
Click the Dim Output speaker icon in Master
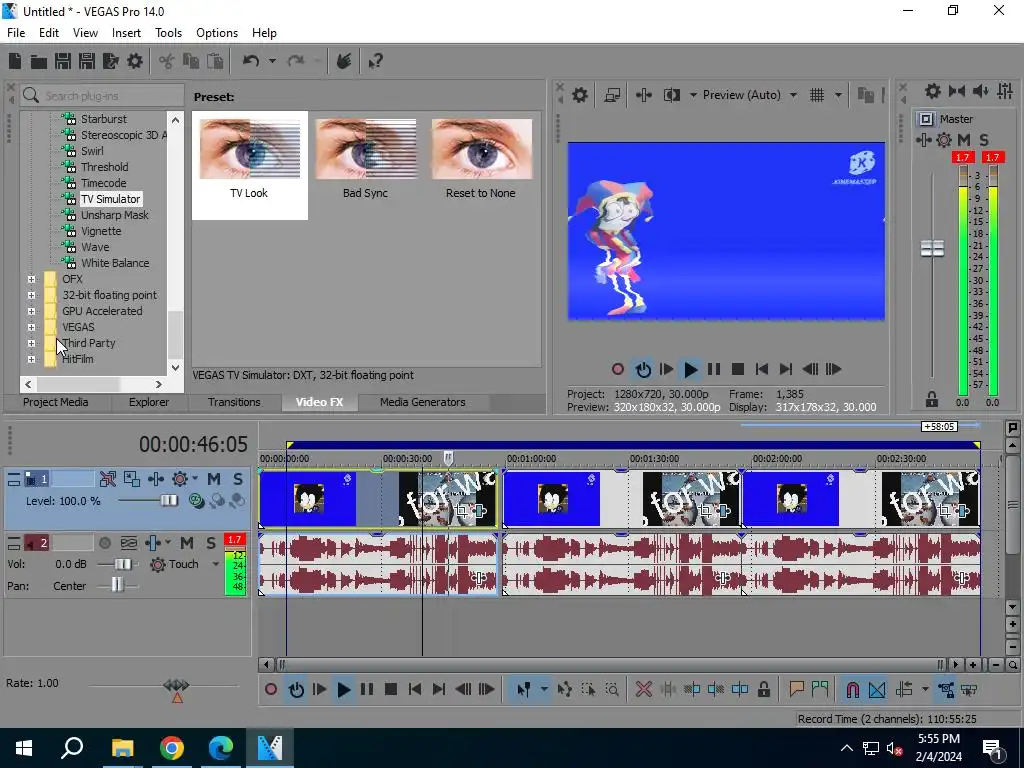(980, 91)
